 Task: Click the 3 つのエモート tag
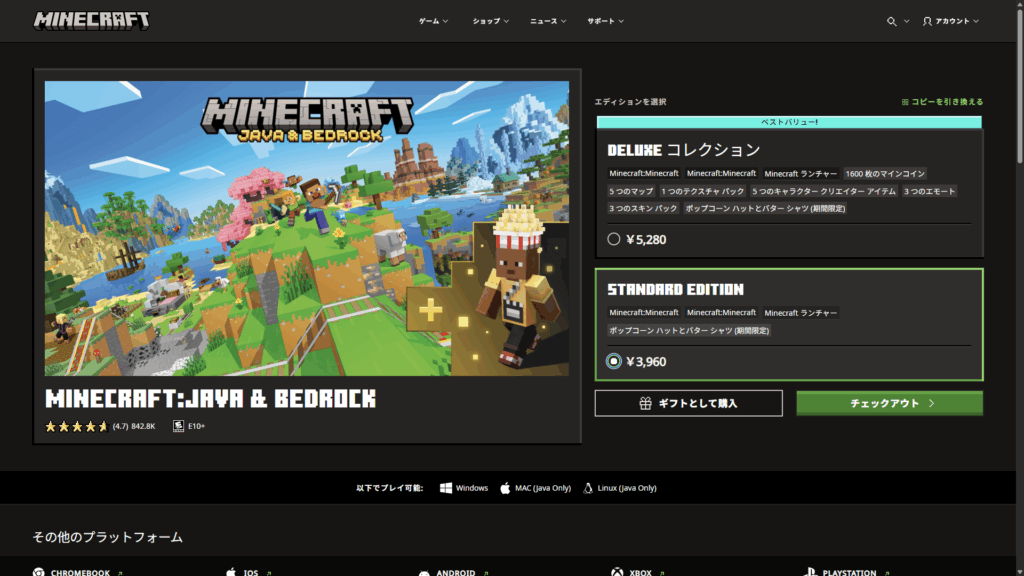click(x=929, y=191)
